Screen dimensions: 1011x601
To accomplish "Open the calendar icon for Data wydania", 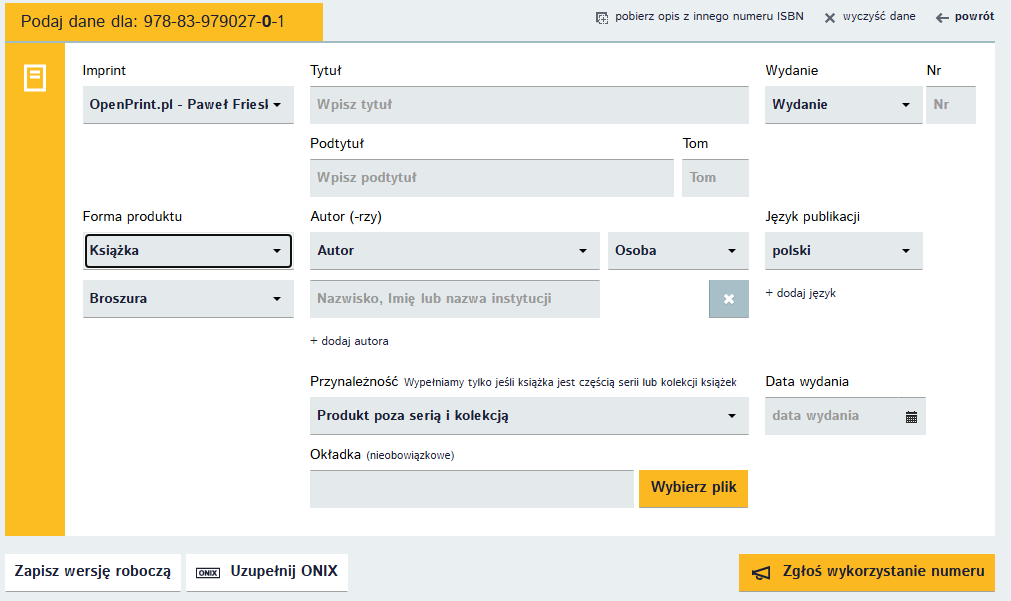I will (911, 416).
